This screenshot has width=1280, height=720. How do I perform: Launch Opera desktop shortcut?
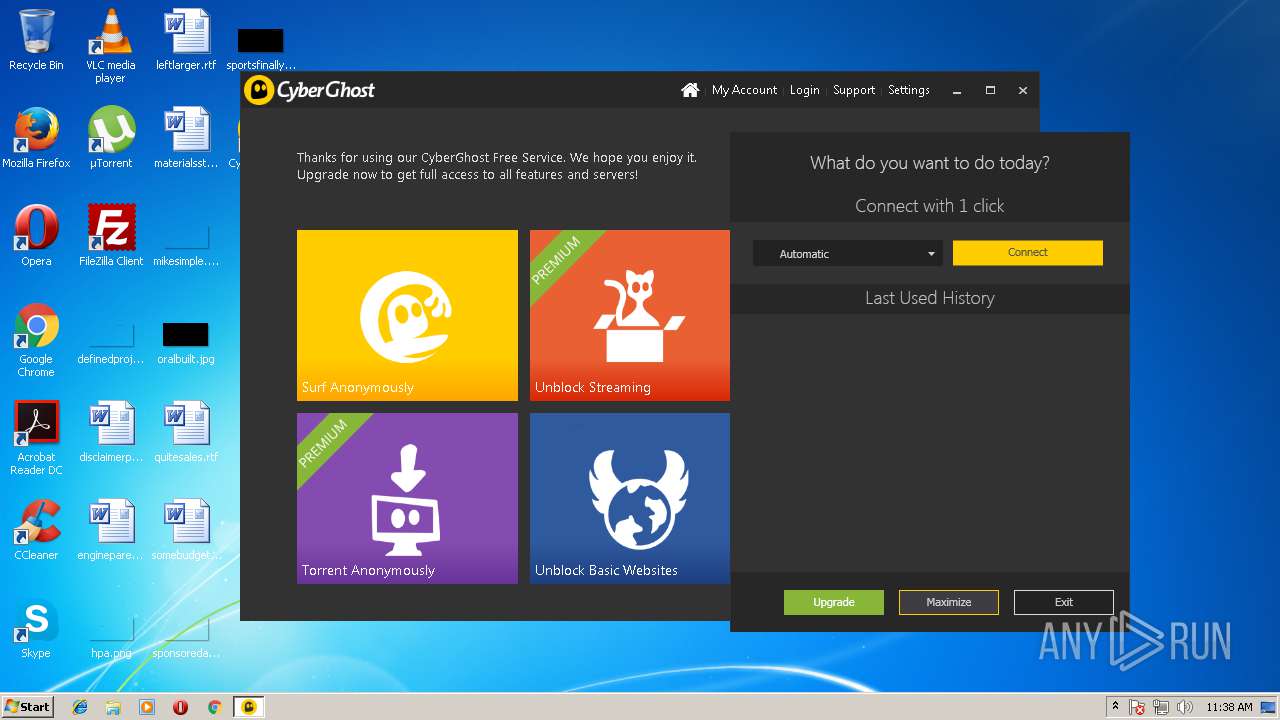(36, 236)
